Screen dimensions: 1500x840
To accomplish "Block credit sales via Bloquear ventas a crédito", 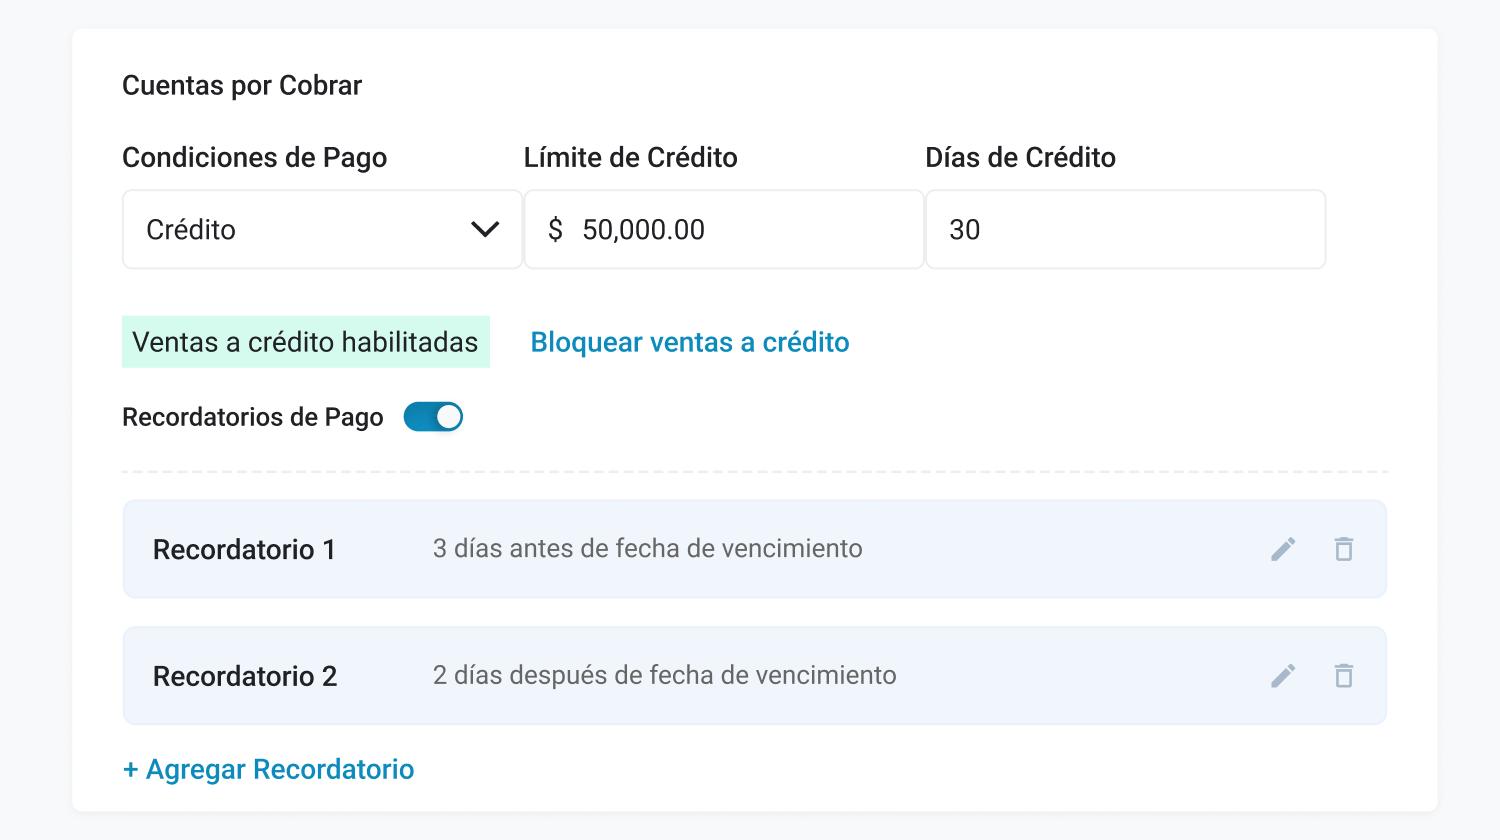I will [x=689, y=342].
